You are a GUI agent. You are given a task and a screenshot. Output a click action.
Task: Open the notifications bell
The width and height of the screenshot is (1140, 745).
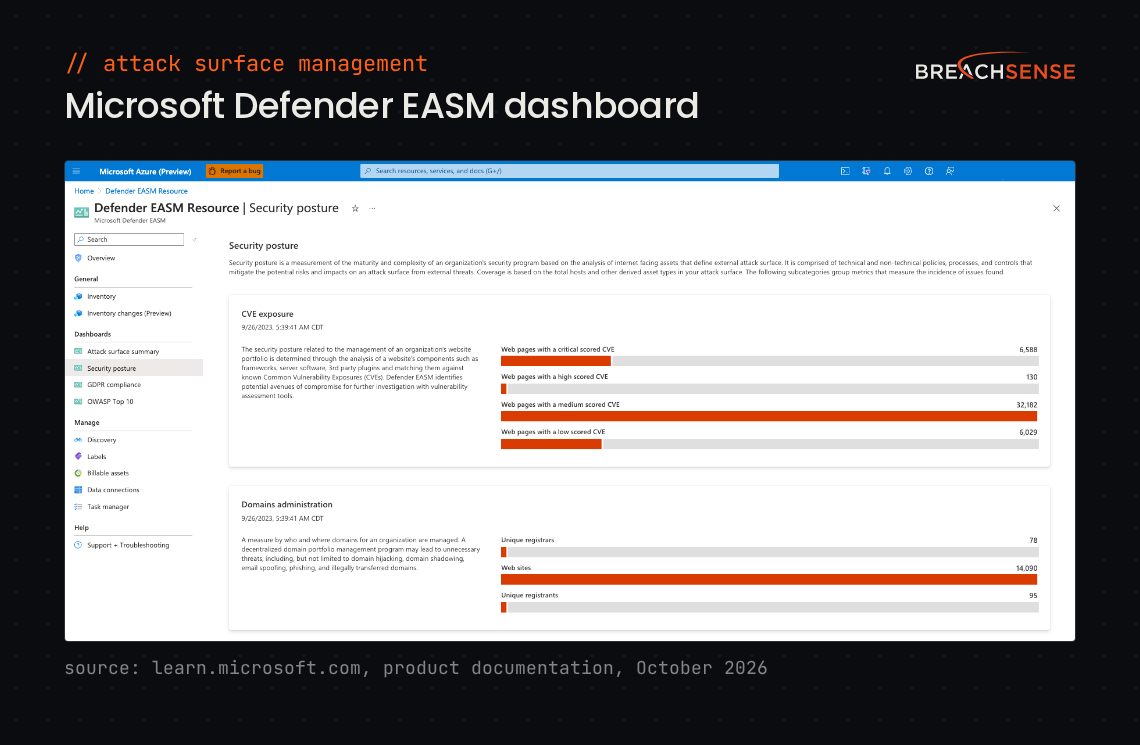point(887,172)
